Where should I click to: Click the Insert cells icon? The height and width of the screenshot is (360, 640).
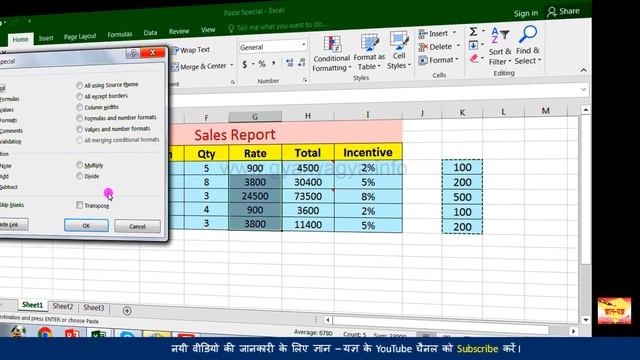click(423, 34)
